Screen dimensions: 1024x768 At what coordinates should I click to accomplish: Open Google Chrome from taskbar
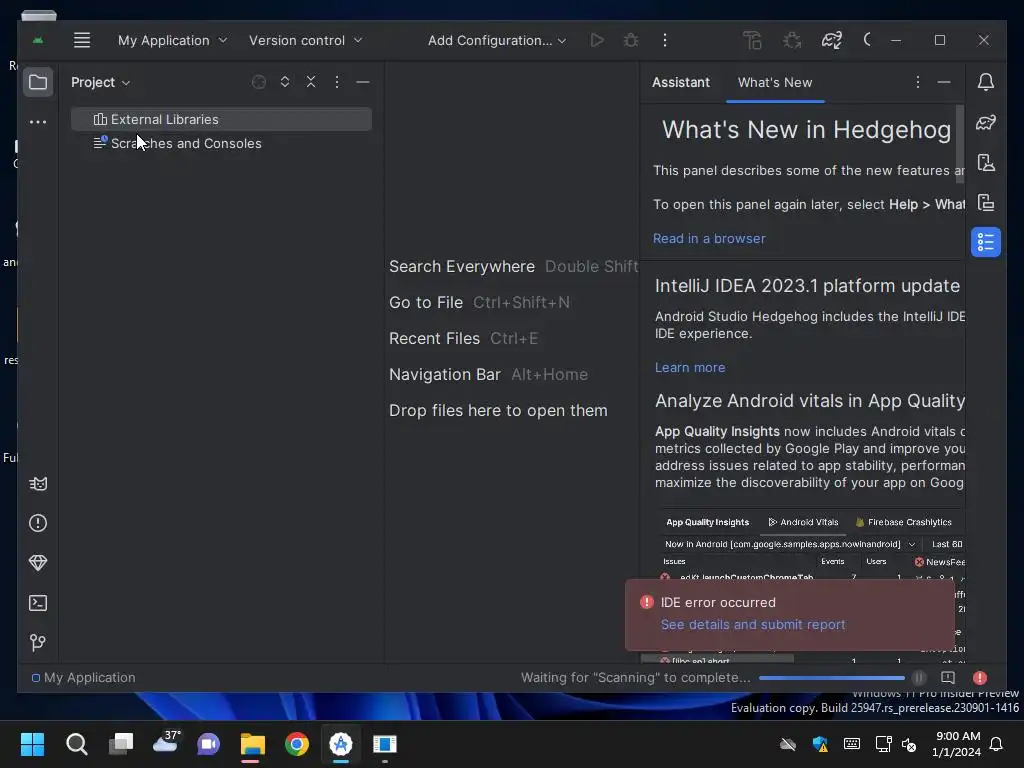(x=296, y=744)
